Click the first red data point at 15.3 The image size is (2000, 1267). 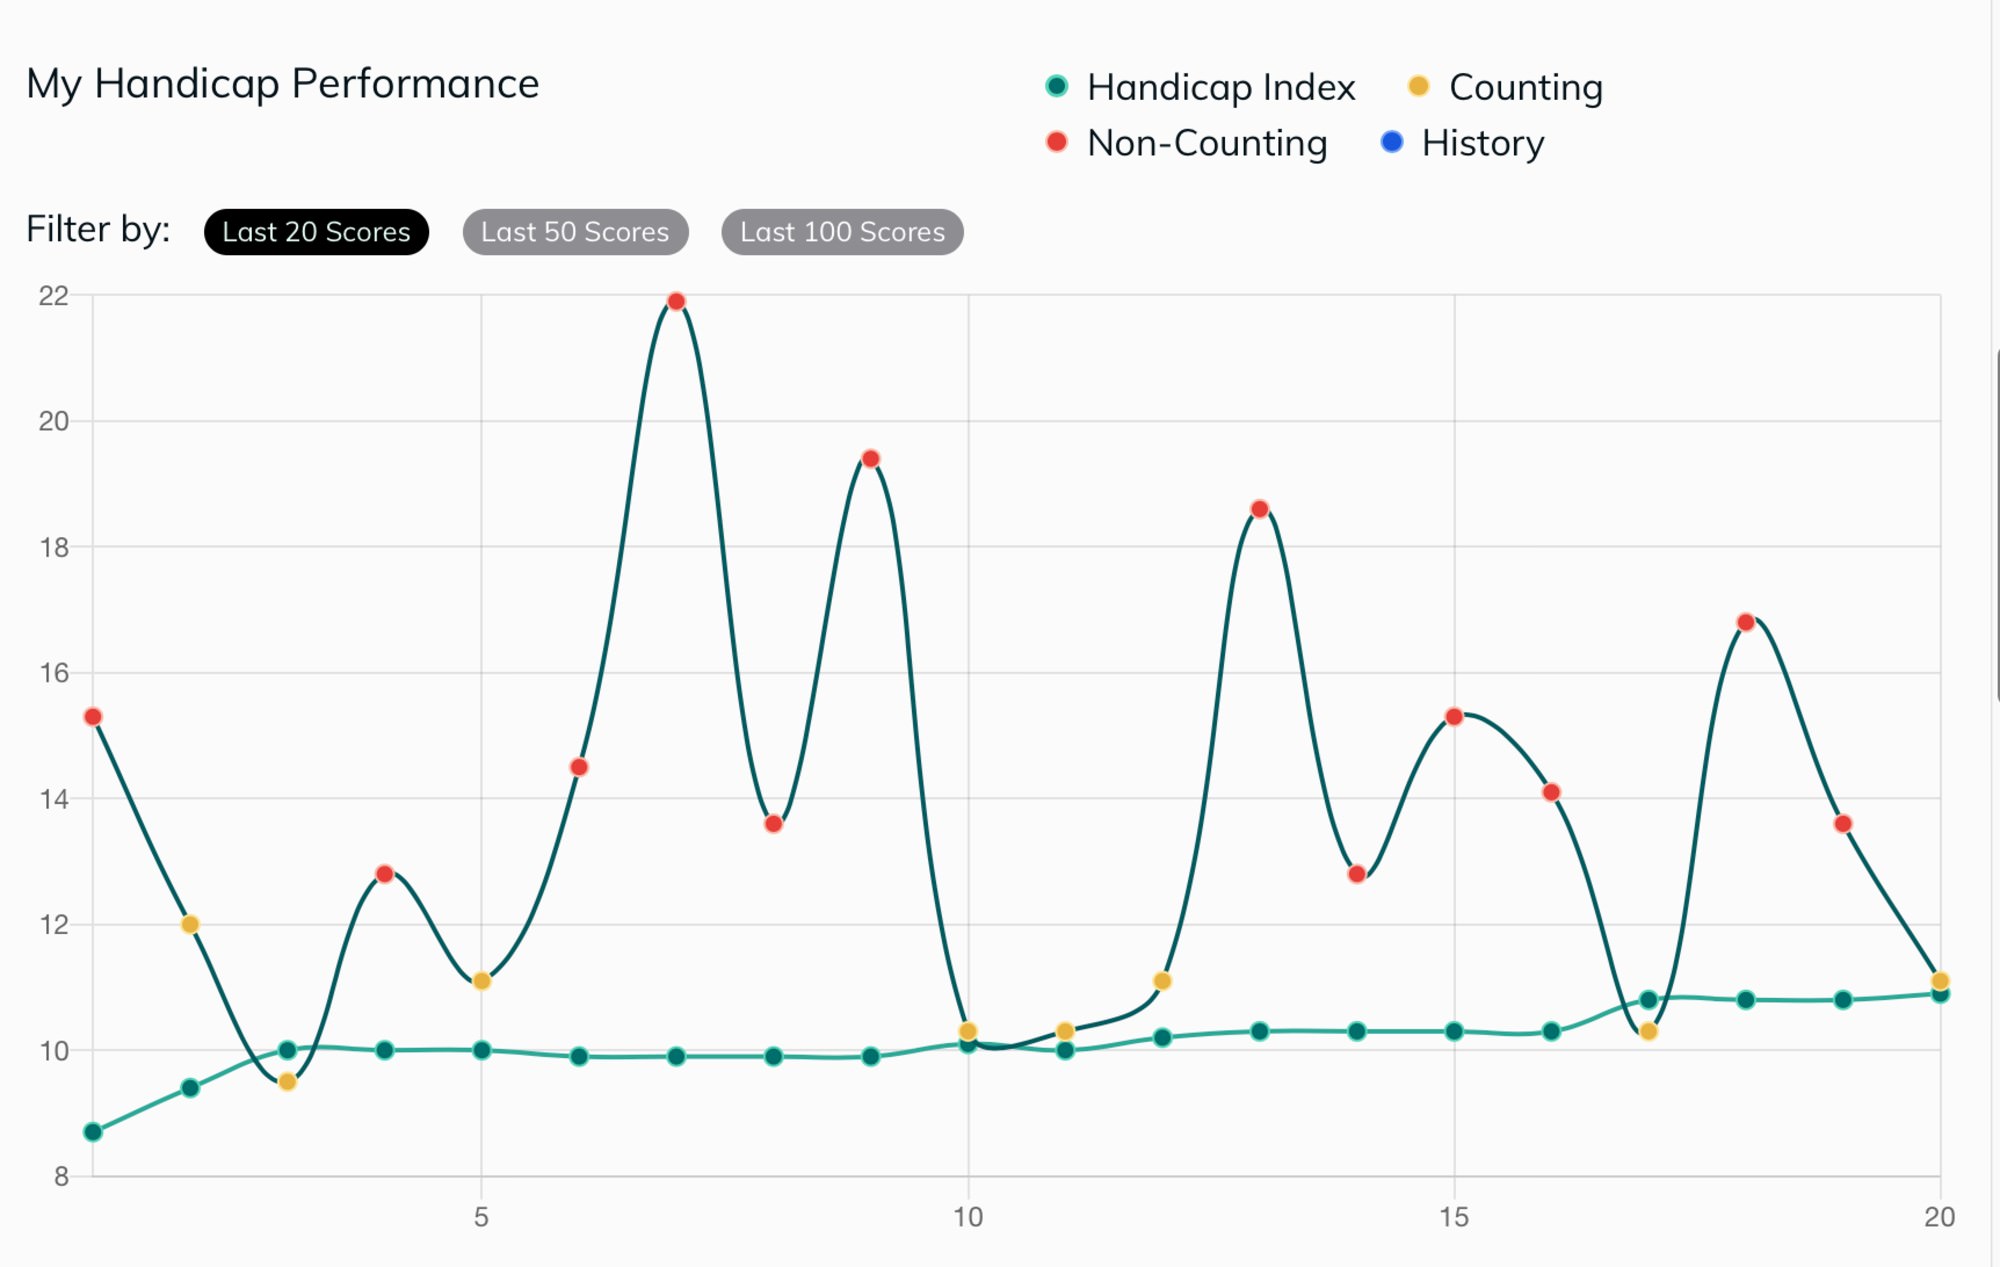(x=91, y=716)
